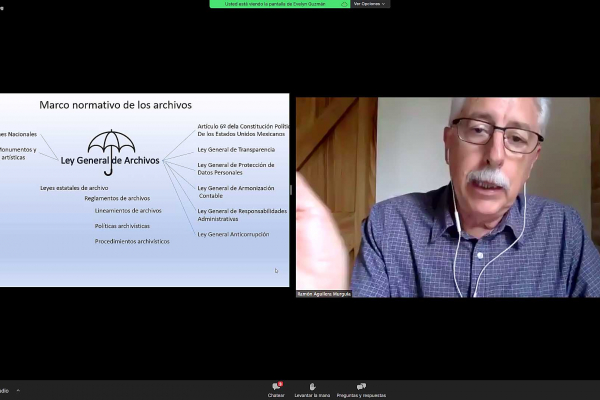The image size is (600, 400).
Task: Click Leyes estatales de archivo text
Action: click(x=74, y=188)
